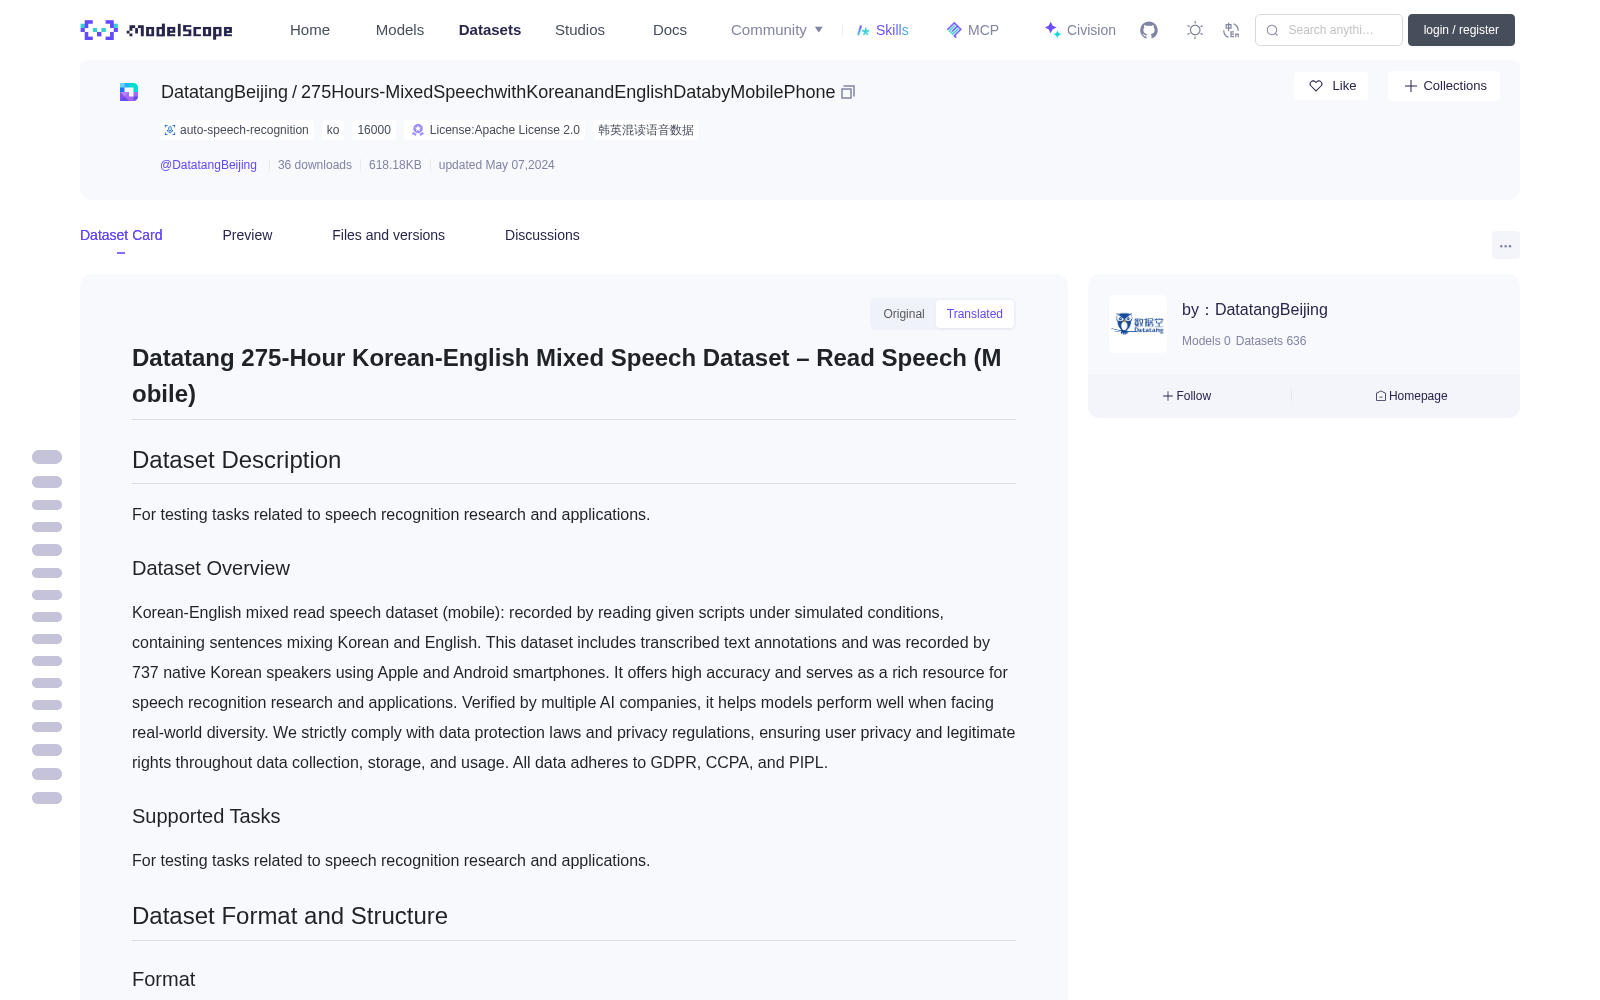
Task: Click the "618.18KB" size text
Action: point(395,165)
